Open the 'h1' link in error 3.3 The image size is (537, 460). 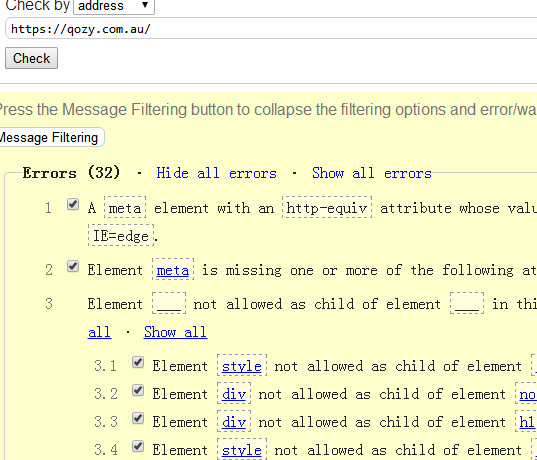coord(527,422)
